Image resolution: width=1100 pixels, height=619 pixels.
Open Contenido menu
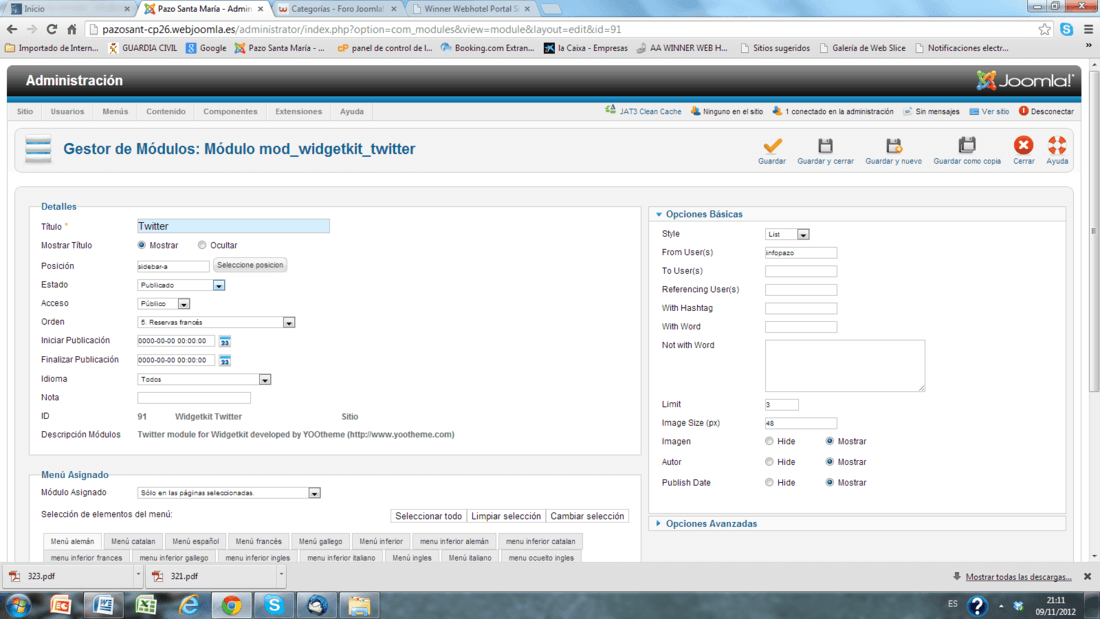(166, 112)
